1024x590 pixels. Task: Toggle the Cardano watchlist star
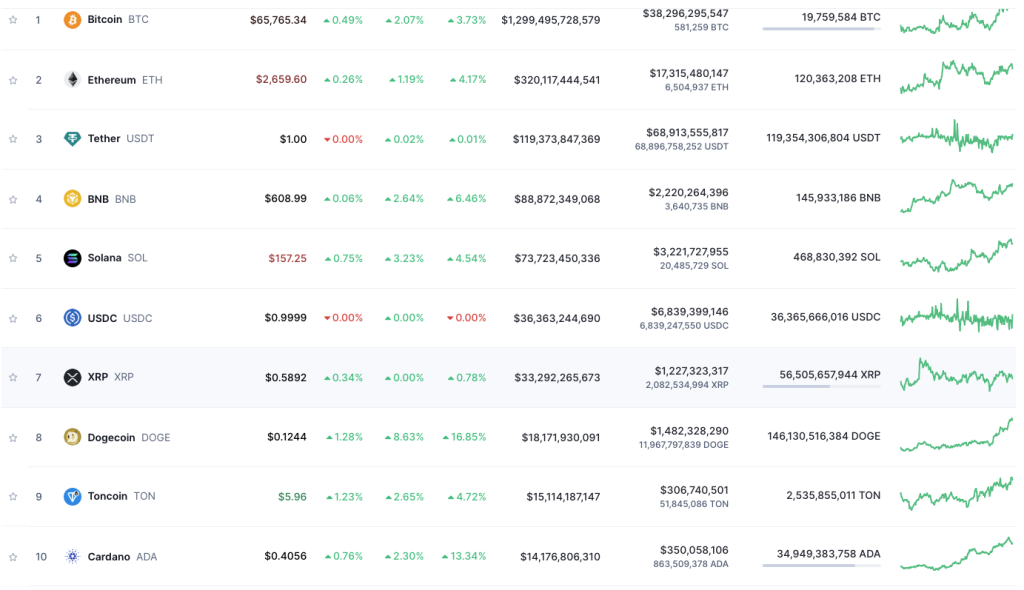(x=13, y=557)
